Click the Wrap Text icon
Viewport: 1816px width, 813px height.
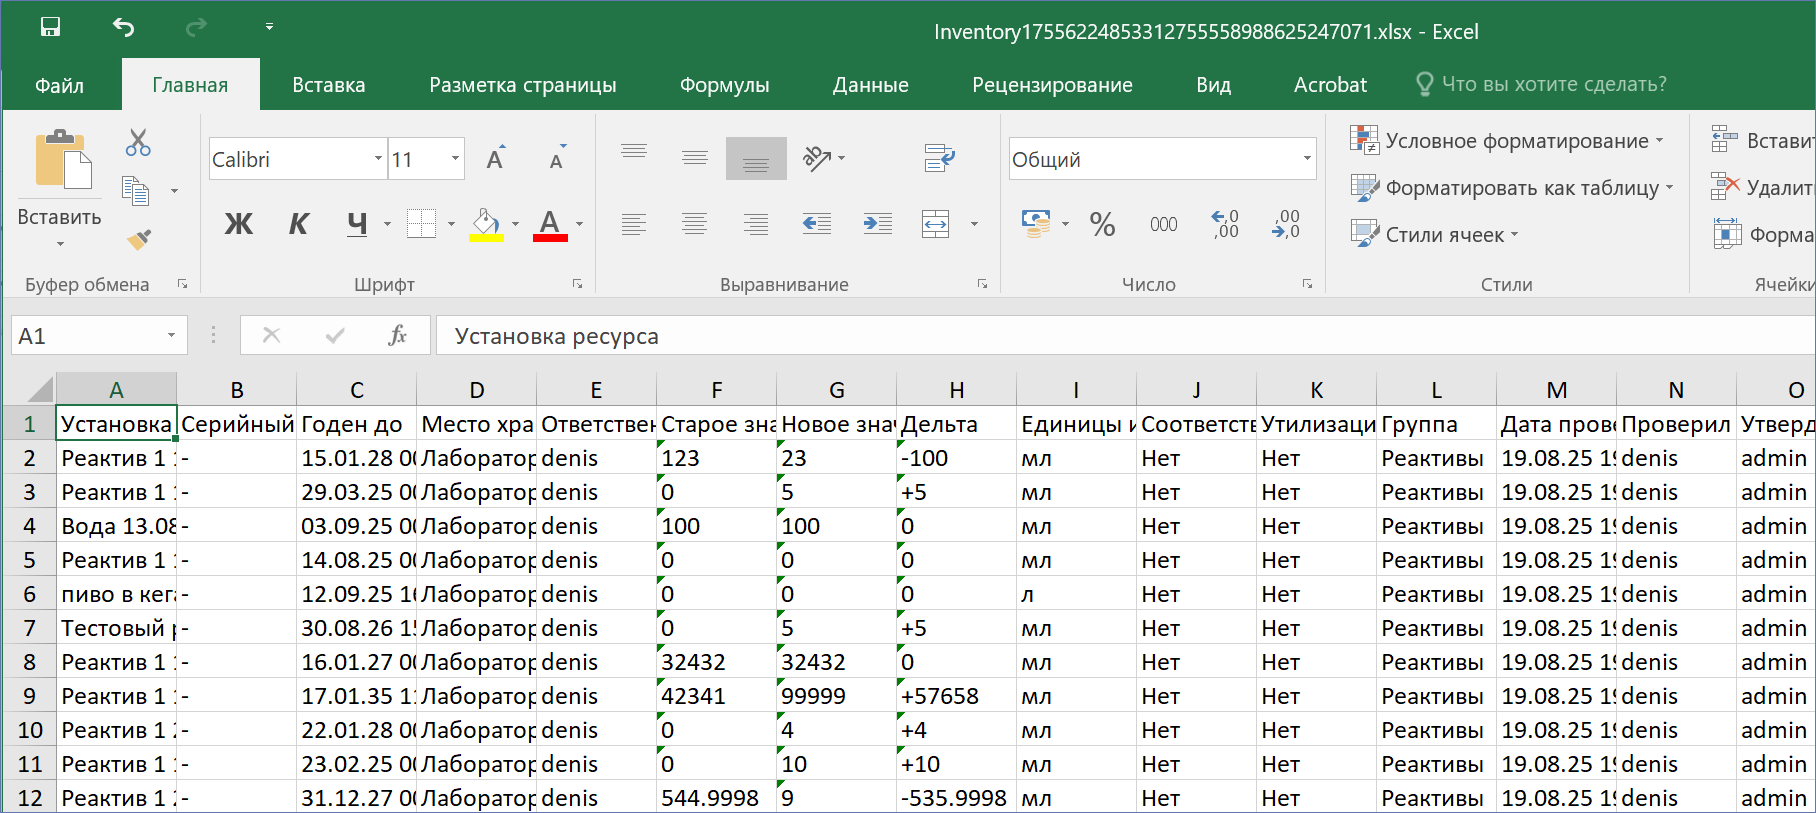click(939, 158)
